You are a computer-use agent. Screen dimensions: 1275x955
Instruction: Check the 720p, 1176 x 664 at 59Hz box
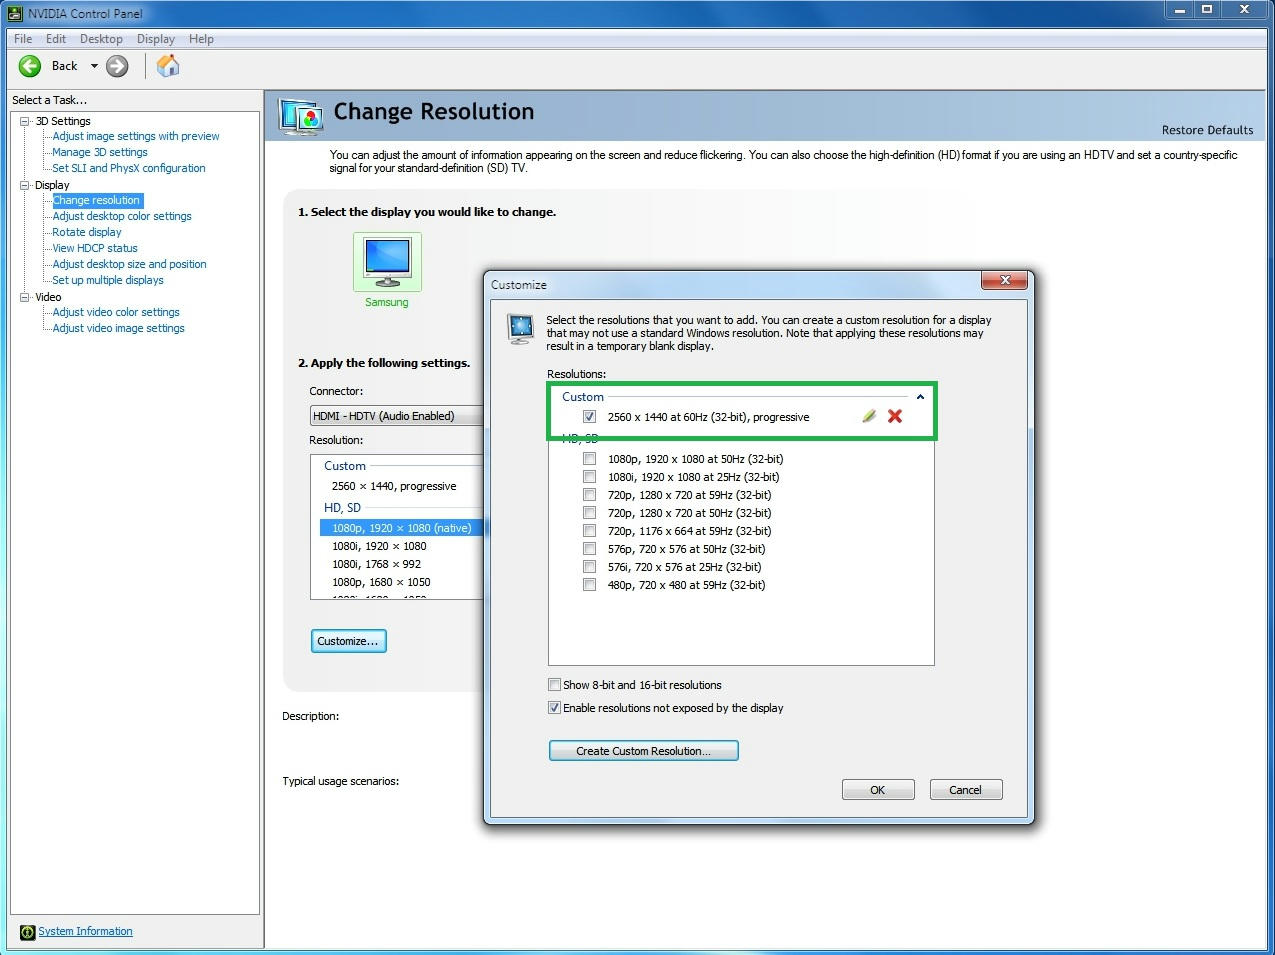[589, 531]
